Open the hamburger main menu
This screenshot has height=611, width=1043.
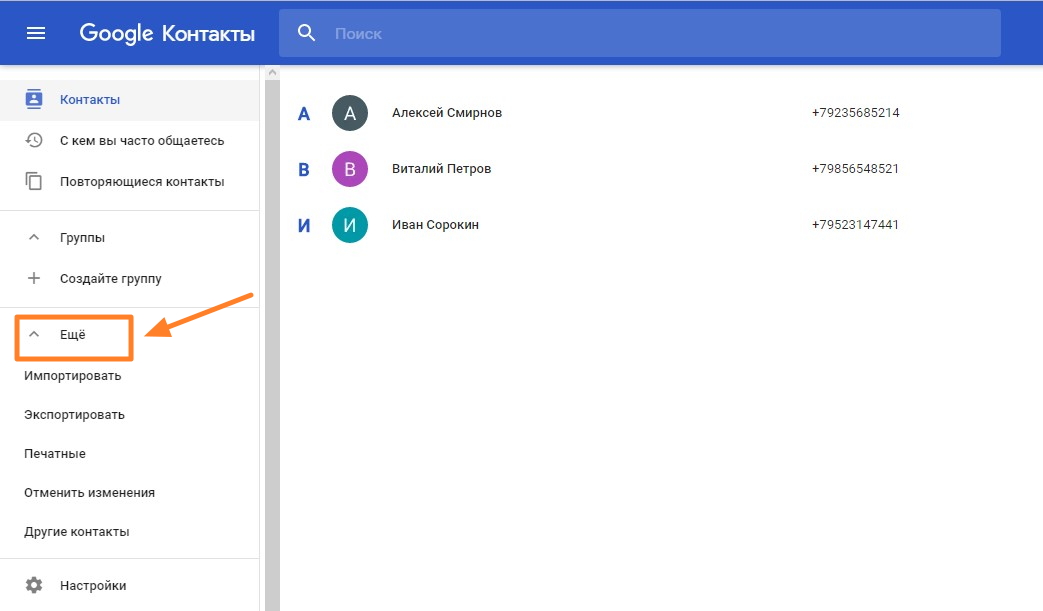point(36,33)
